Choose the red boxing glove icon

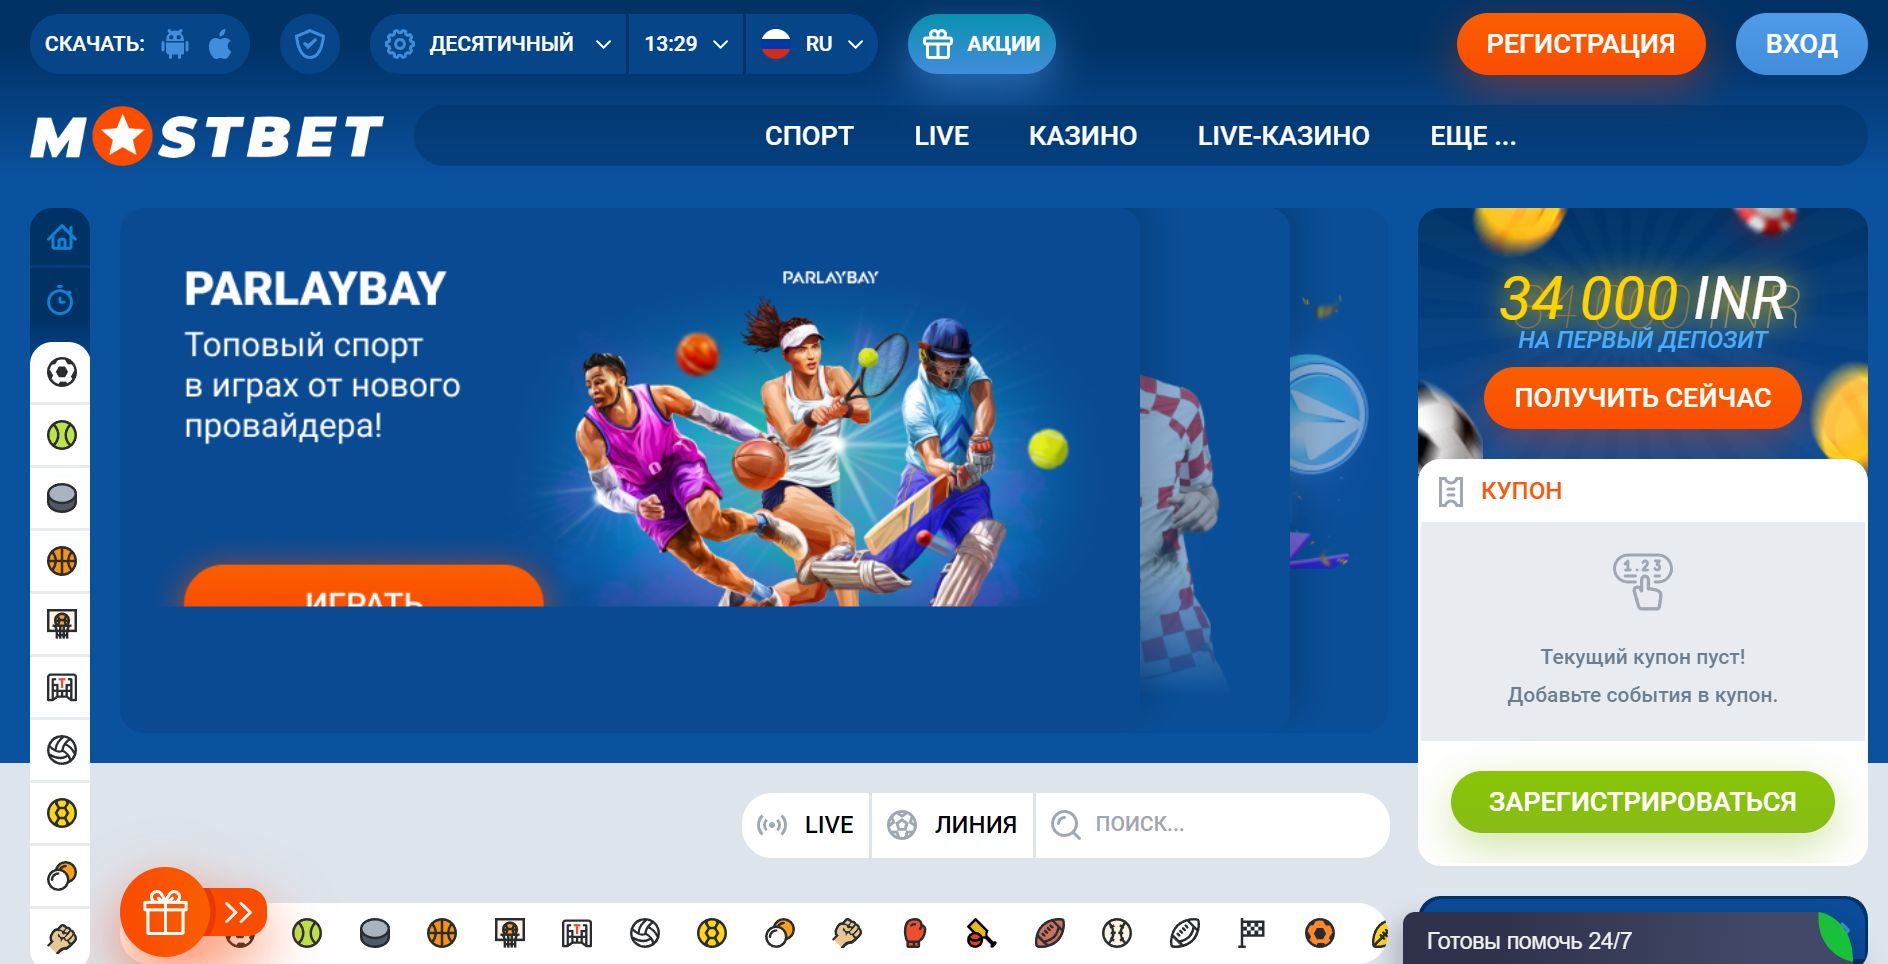pyautogui.click(x=914, y=933)
